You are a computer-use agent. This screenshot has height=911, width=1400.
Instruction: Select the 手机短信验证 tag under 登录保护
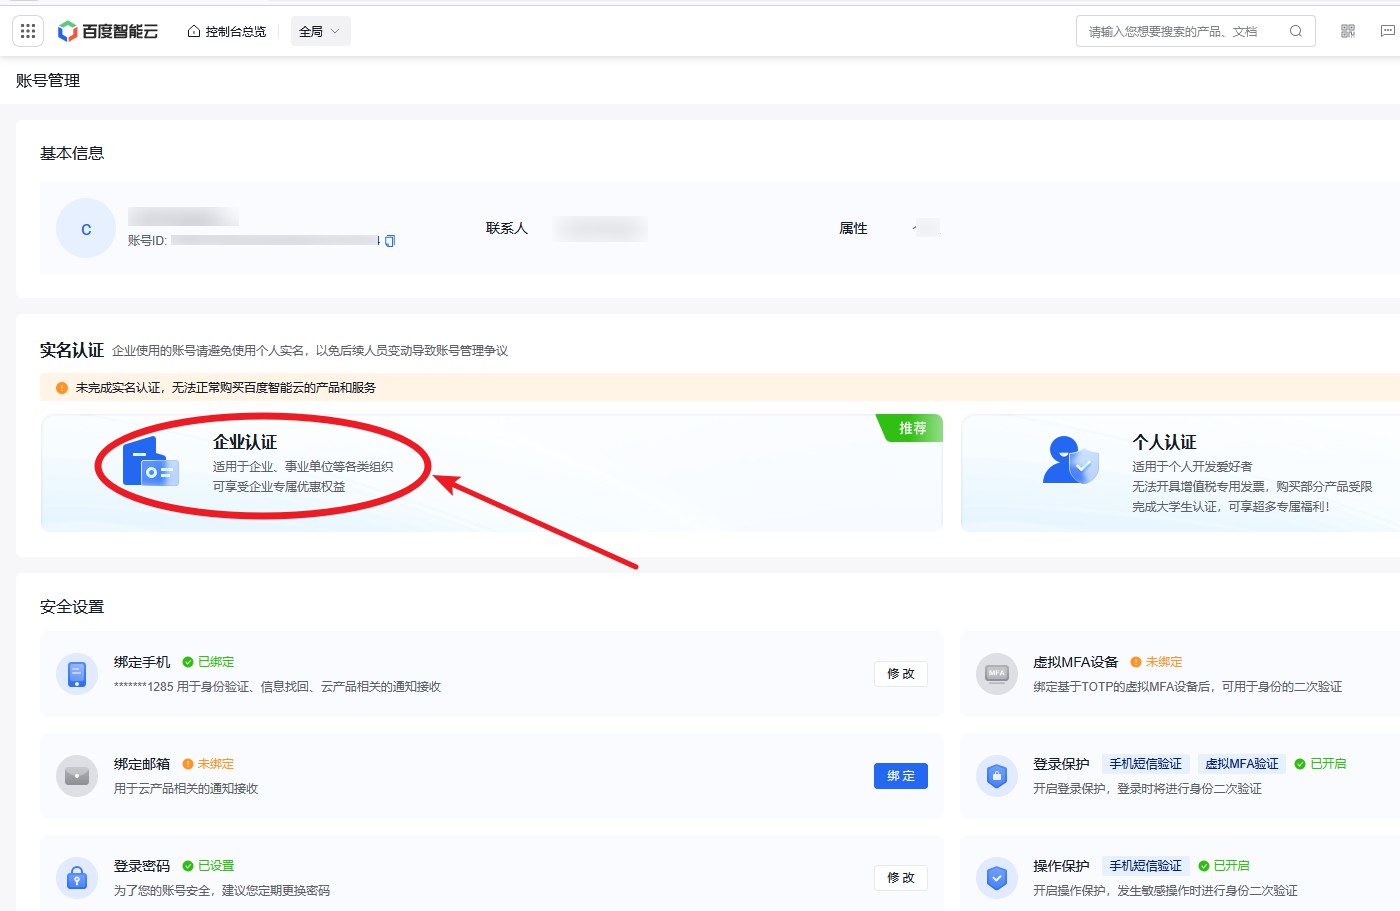coord(1145,763)
